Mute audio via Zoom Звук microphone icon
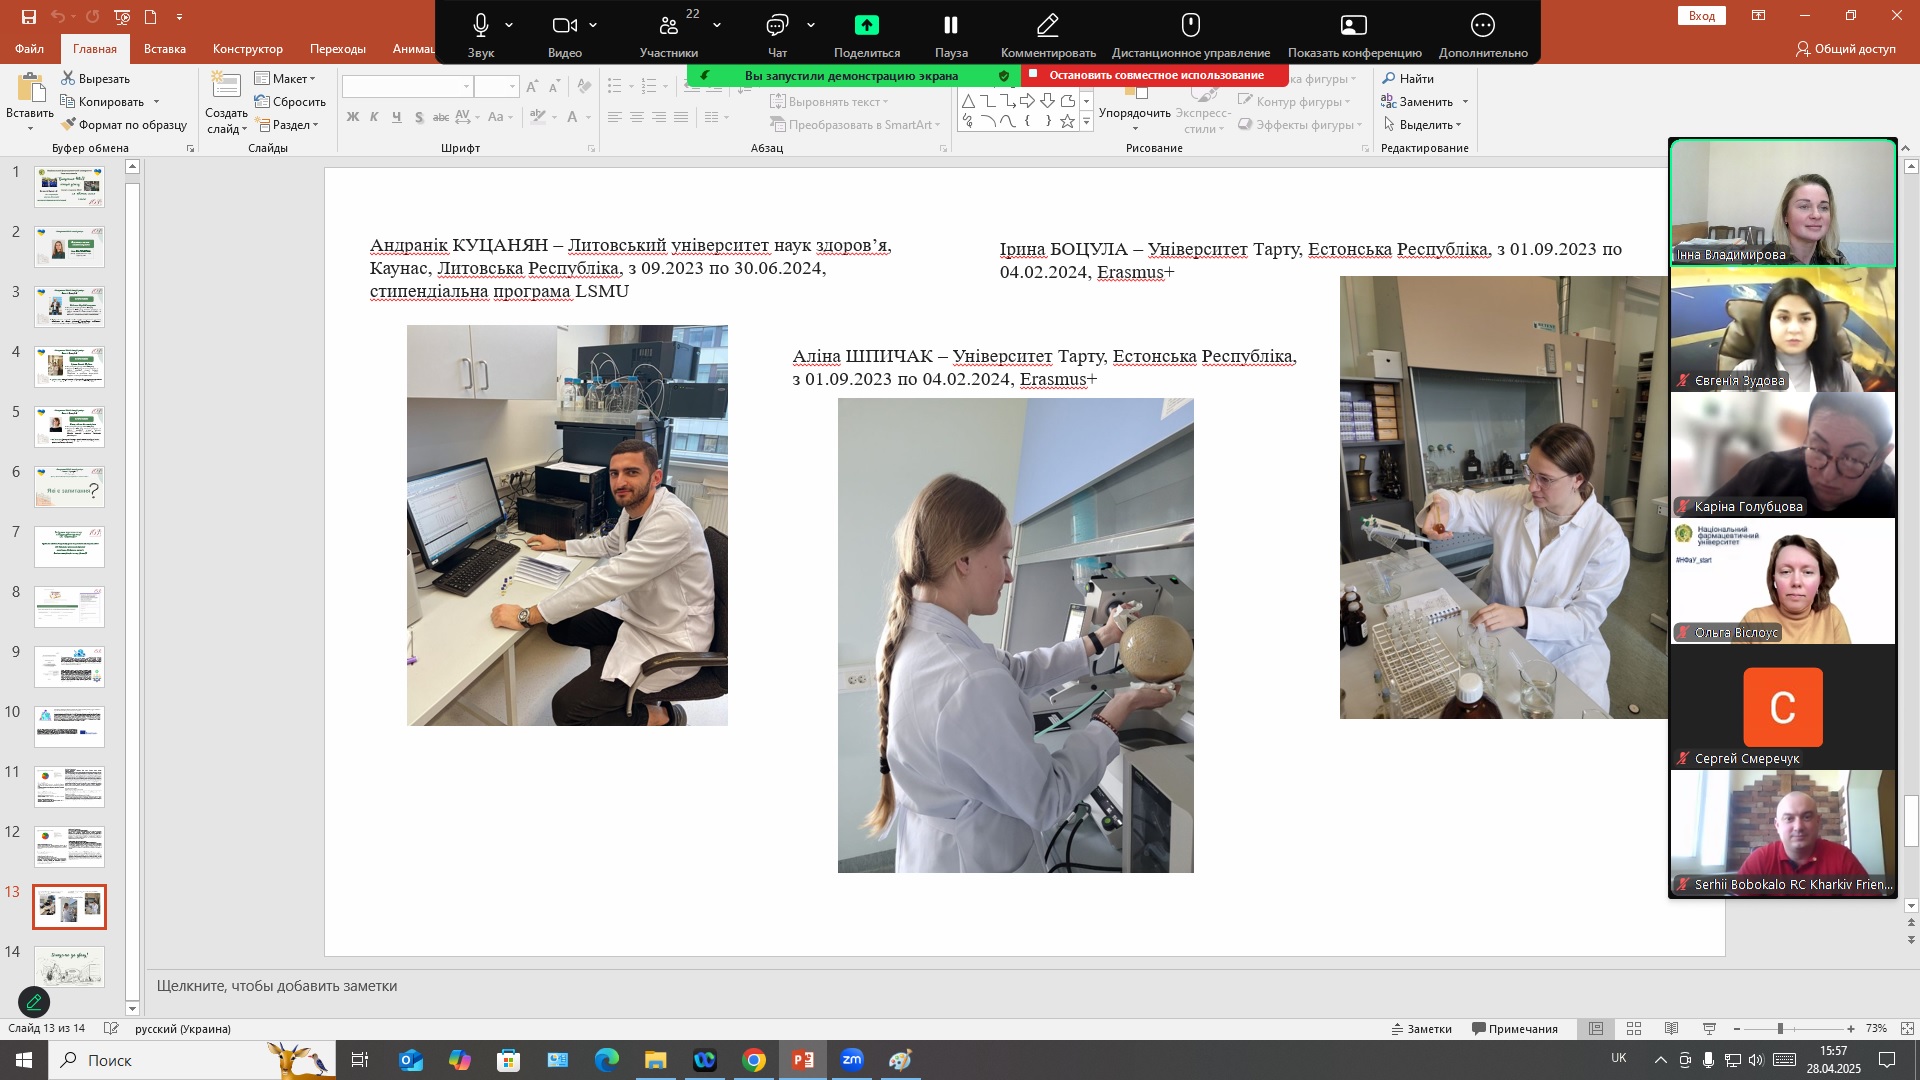This screenshot has width=1920, height=1080. tap(481, 25)
